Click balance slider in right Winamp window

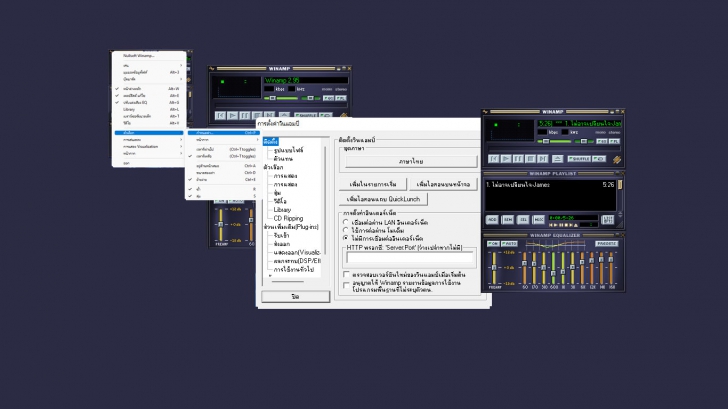click(x=584, y=141)
